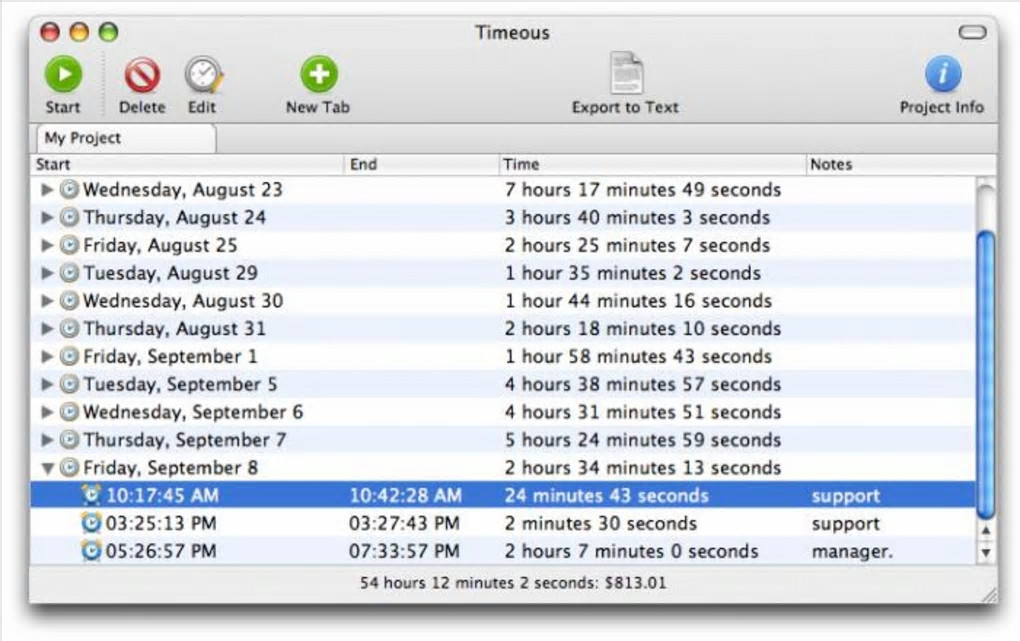
Task: Click the 'Wednesday, September 6' date label
Action: pos(193,412)
